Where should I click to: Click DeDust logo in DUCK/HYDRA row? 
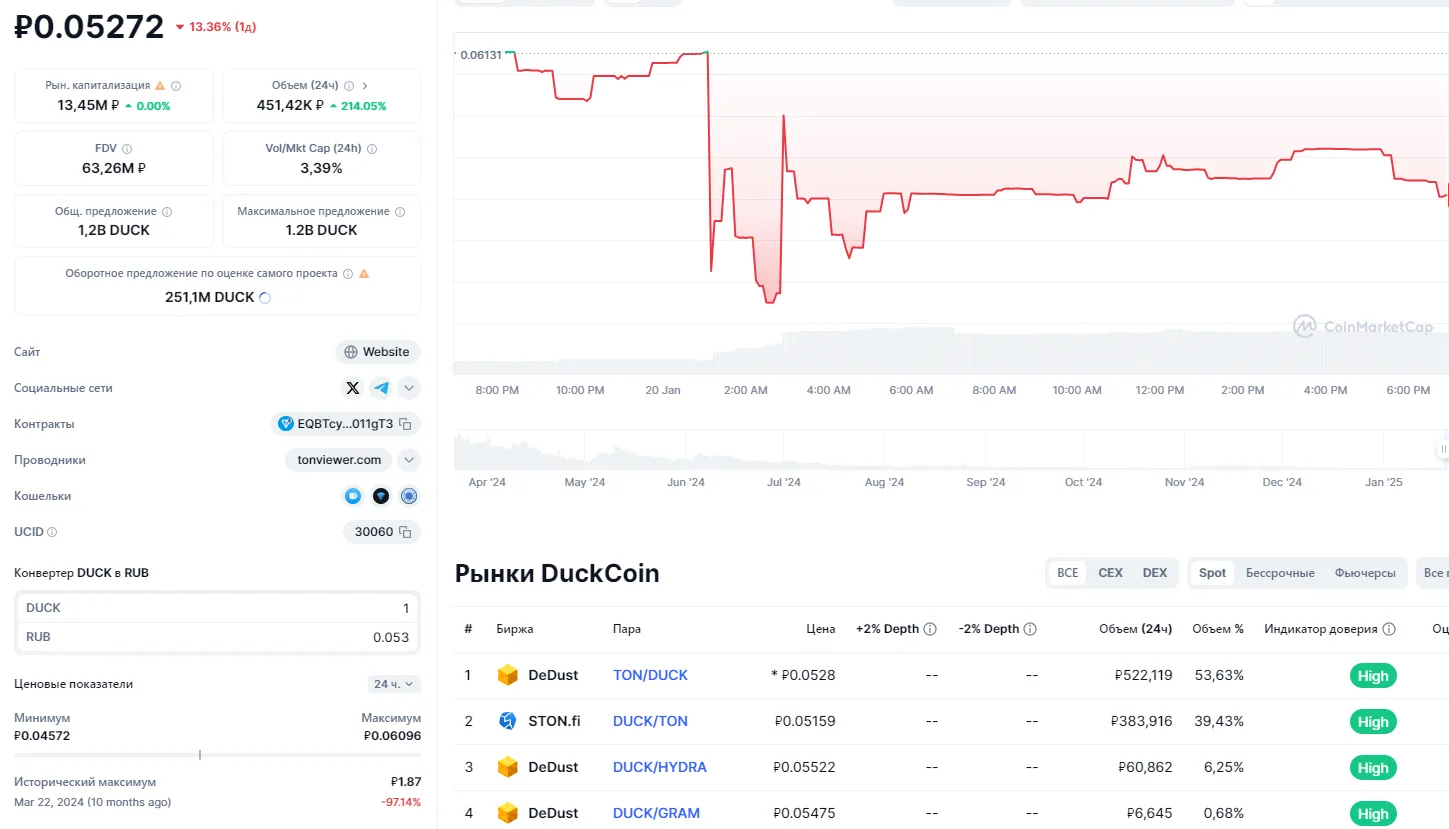508,767
